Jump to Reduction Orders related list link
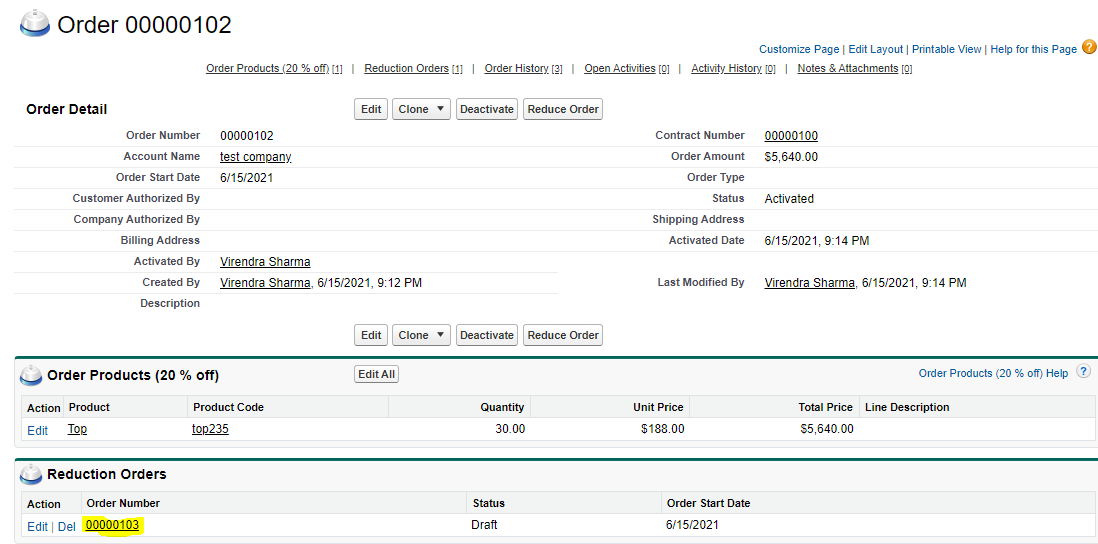The width and height of the screenshot is (1098, 544). pyautogui.click(x=406, y=69)
